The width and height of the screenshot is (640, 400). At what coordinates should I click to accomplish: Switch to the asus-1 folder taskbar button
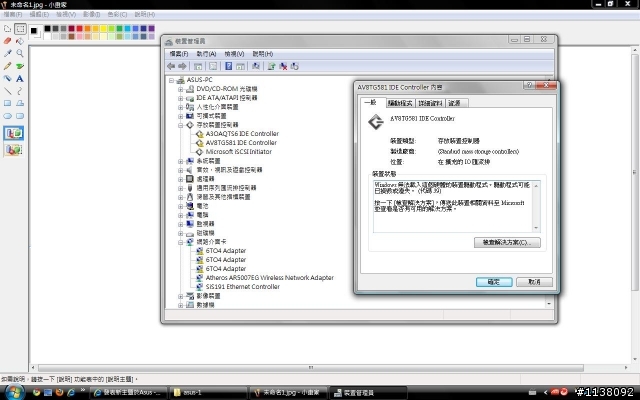click(x=208, y=393)
